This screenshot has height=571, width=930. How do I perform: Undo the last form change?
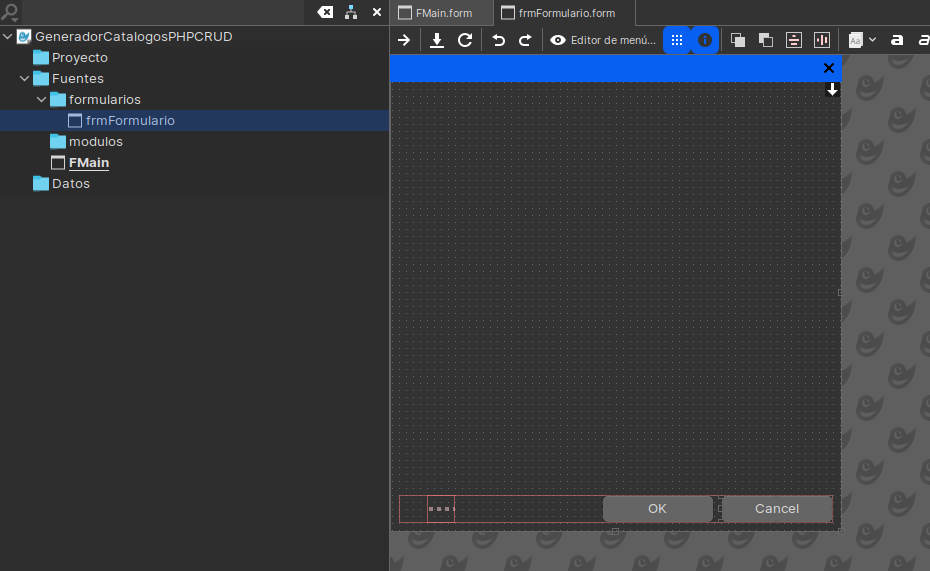498,40
